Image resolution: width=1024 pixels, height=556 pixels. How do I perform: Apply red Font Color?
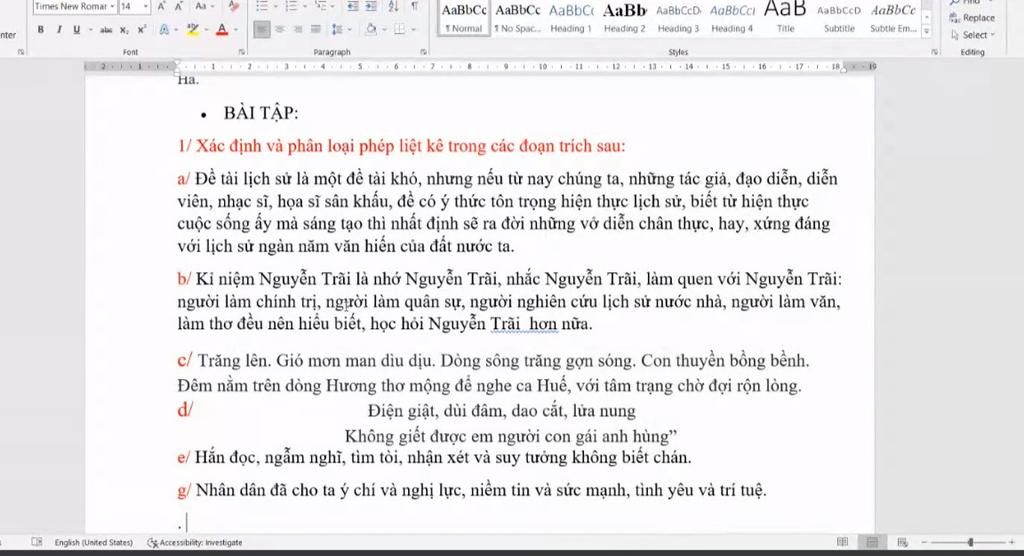[x=222, y=29]
